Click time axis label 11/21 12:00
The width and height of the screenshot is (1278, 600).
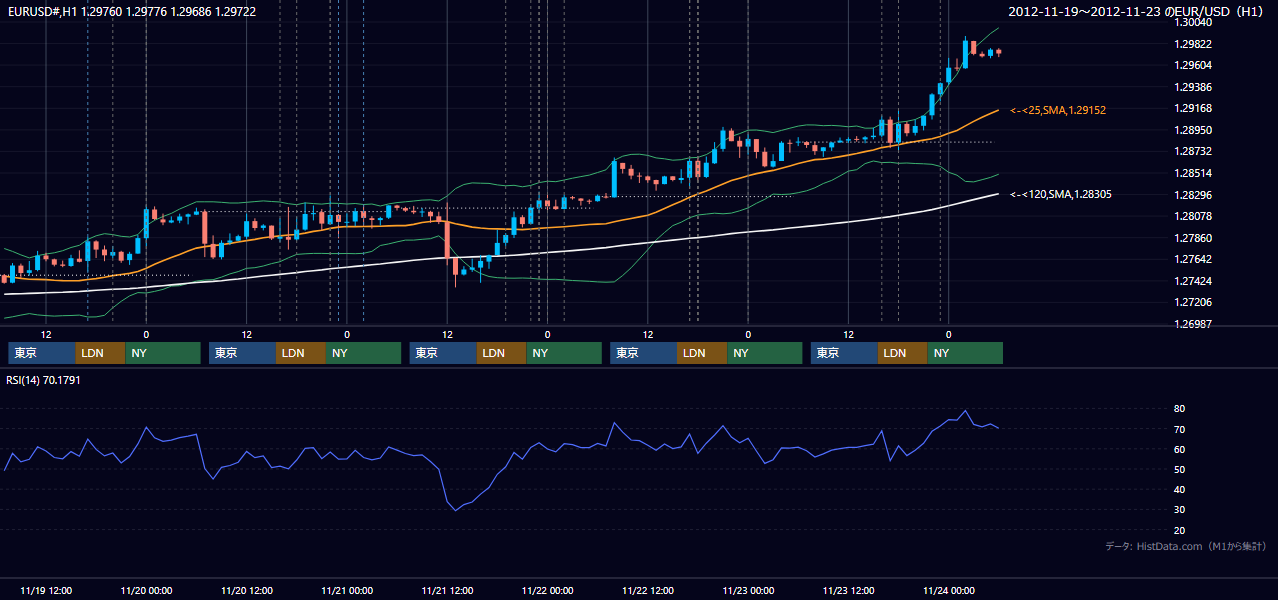click(447, 590)
